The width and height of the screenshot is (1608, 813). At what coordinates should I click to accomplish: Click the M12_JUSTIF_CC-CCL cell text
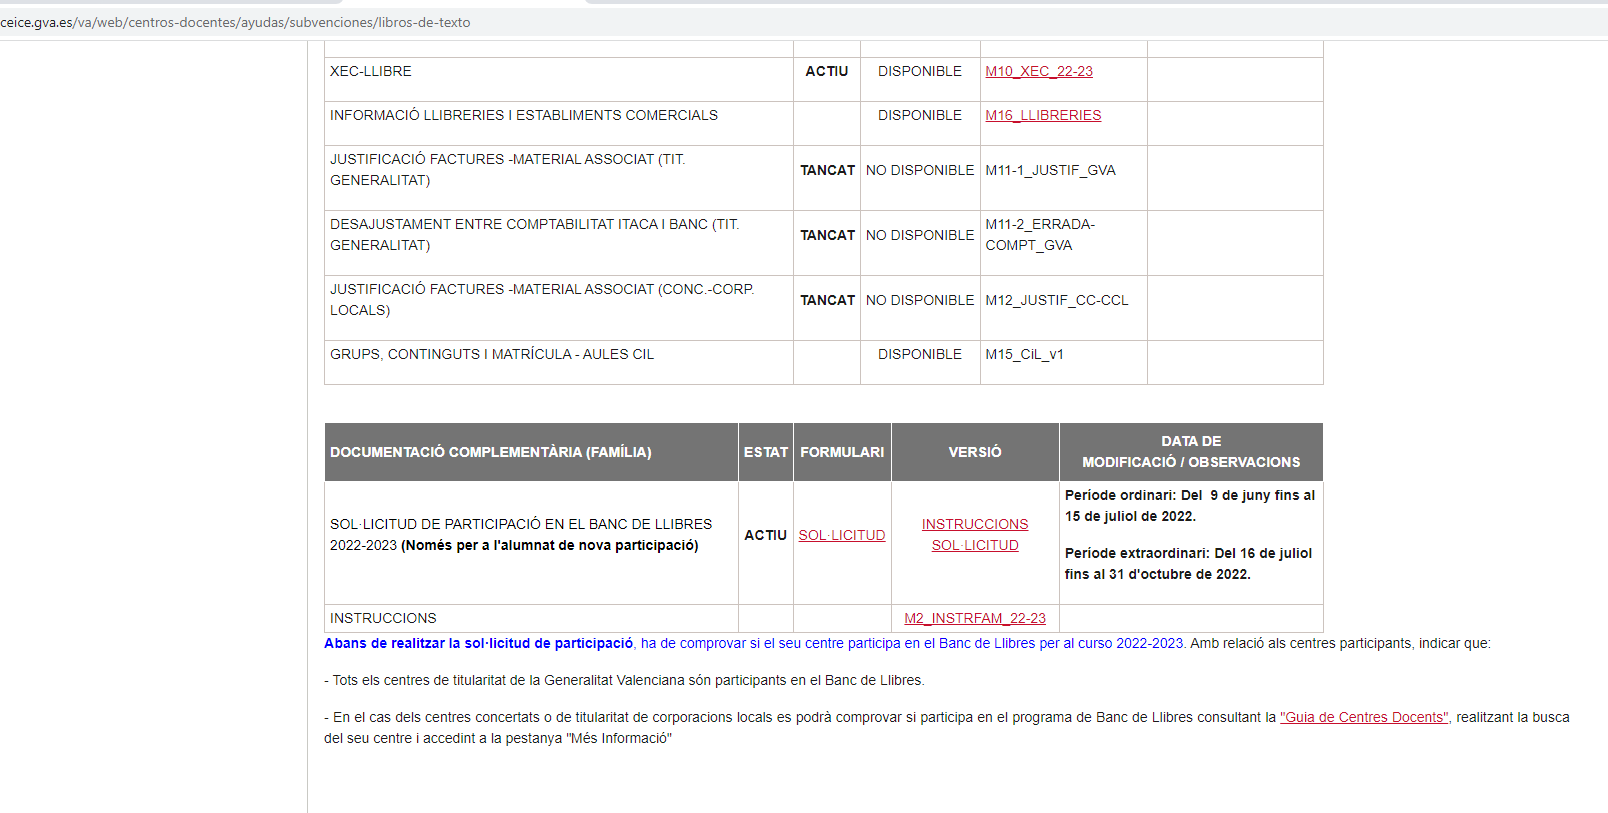tap(1056, 300)
